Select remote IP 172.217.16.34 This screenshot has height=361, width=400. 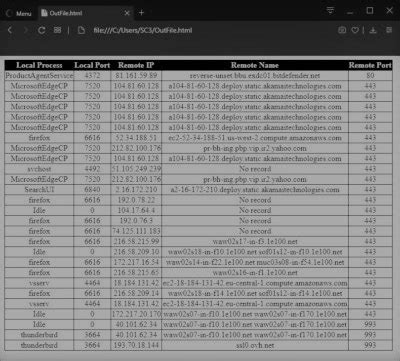point(136,262)
